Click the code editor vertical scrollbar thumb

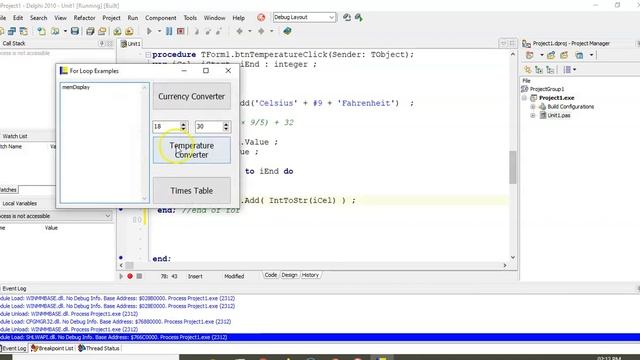click(513, 167)
